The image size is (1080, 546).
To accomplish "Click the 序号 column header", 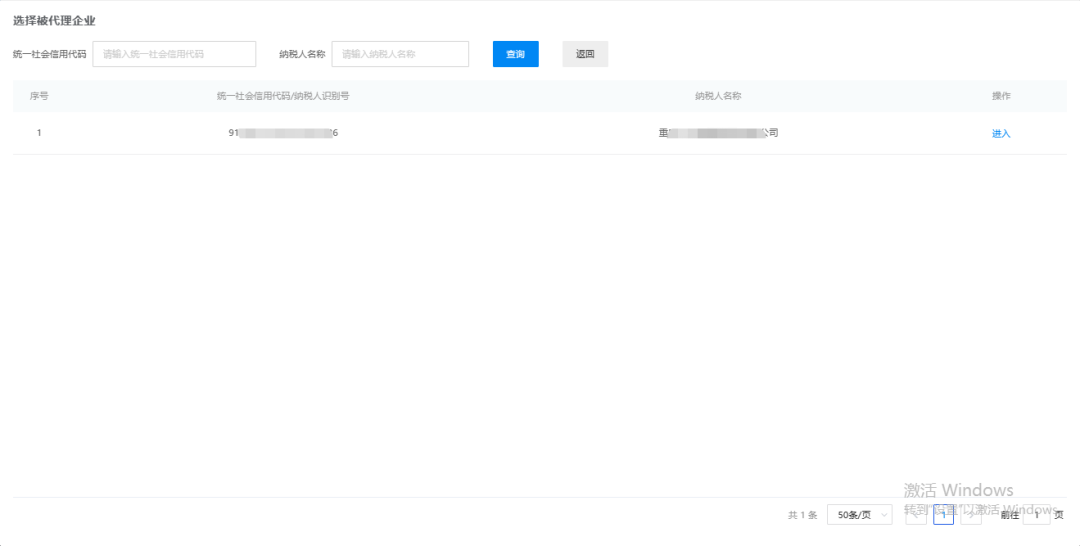I will click(39, 96).
